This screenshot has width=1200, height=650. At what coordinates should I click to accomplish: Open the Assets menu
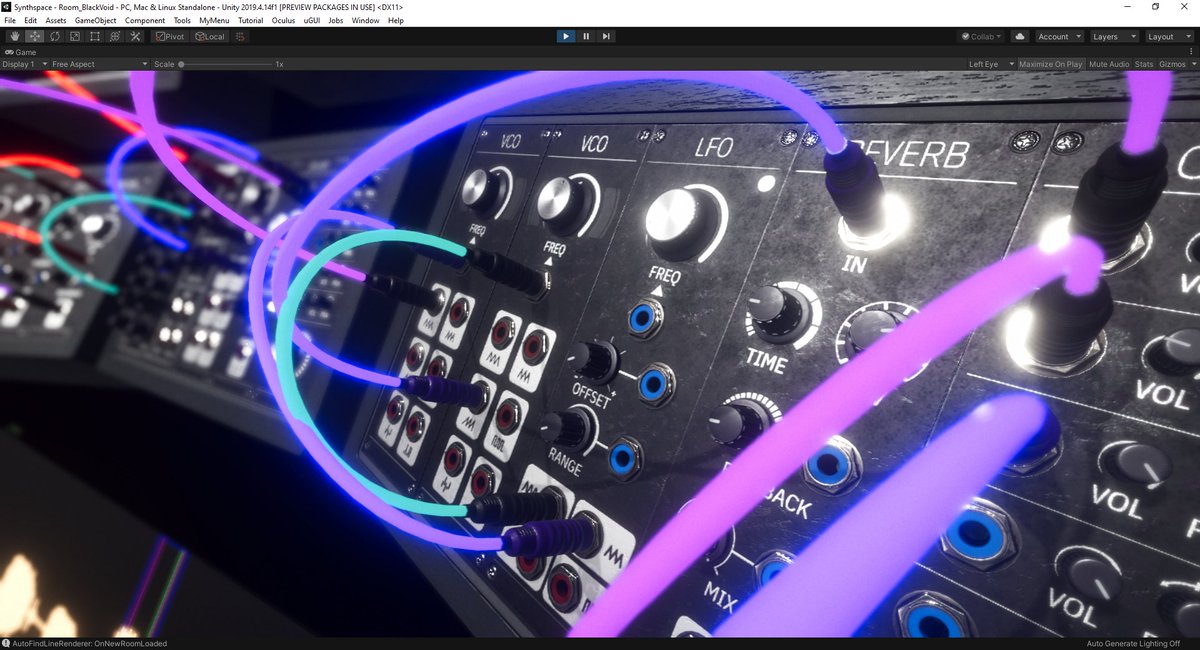point(56,20)
